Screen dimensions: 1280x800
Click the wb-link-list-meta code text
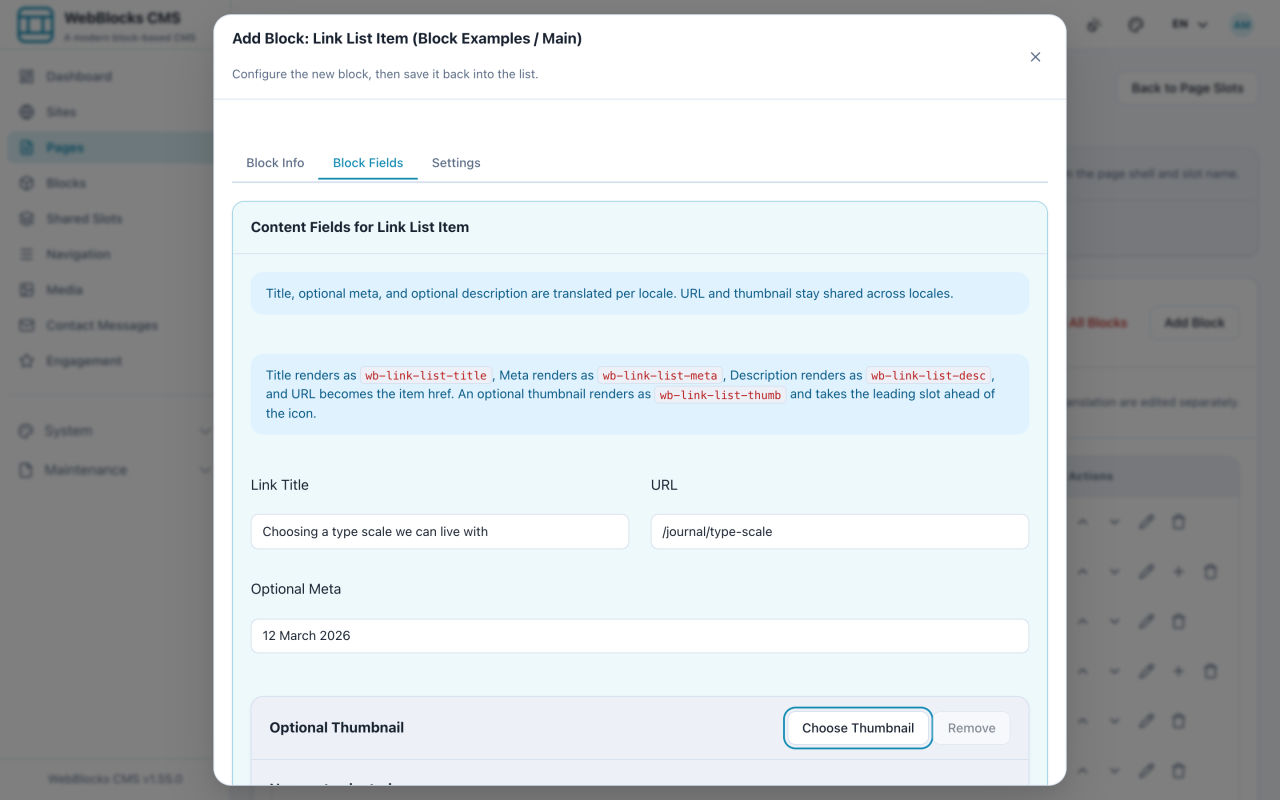pos(660,376)
